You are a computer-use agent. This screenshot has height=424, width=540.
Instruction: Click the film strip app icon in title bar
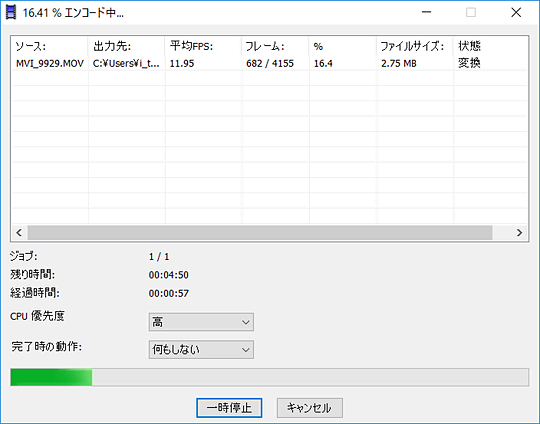coord(11,13)
